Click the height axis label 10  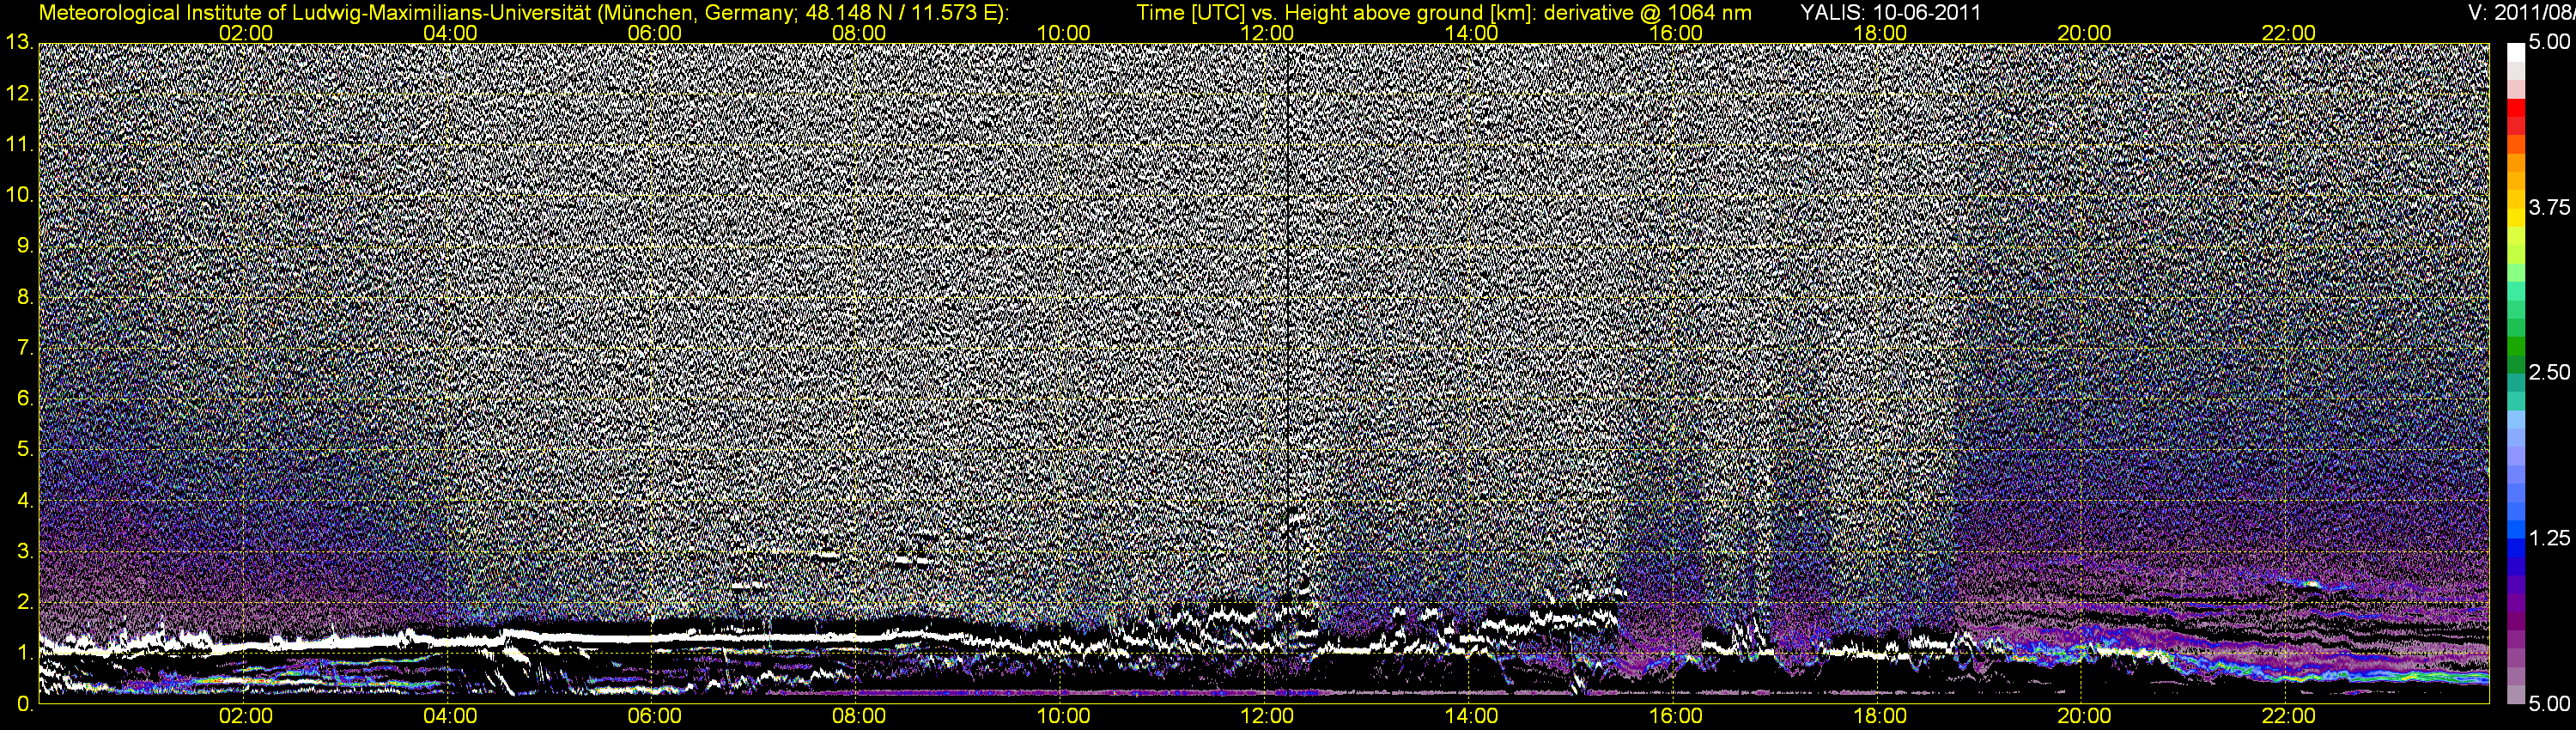(x=19, y=195)
